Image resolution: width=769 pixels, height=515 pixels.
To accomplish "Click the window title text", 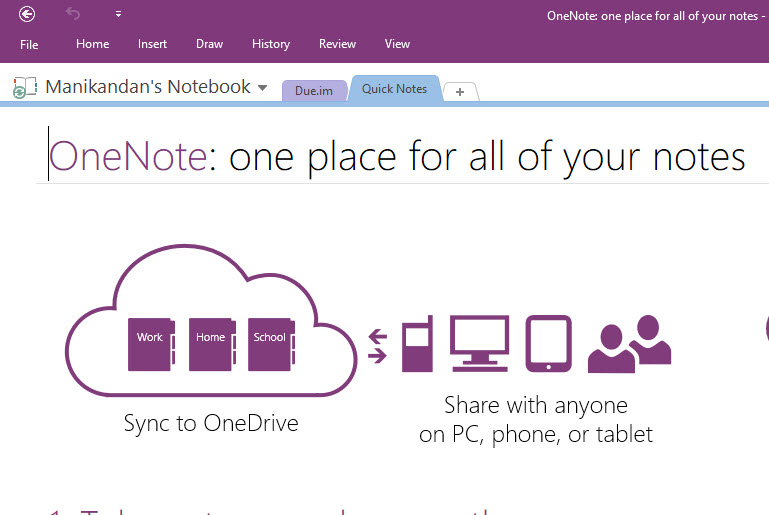I will pyautogui.click(x=656, y=16).
